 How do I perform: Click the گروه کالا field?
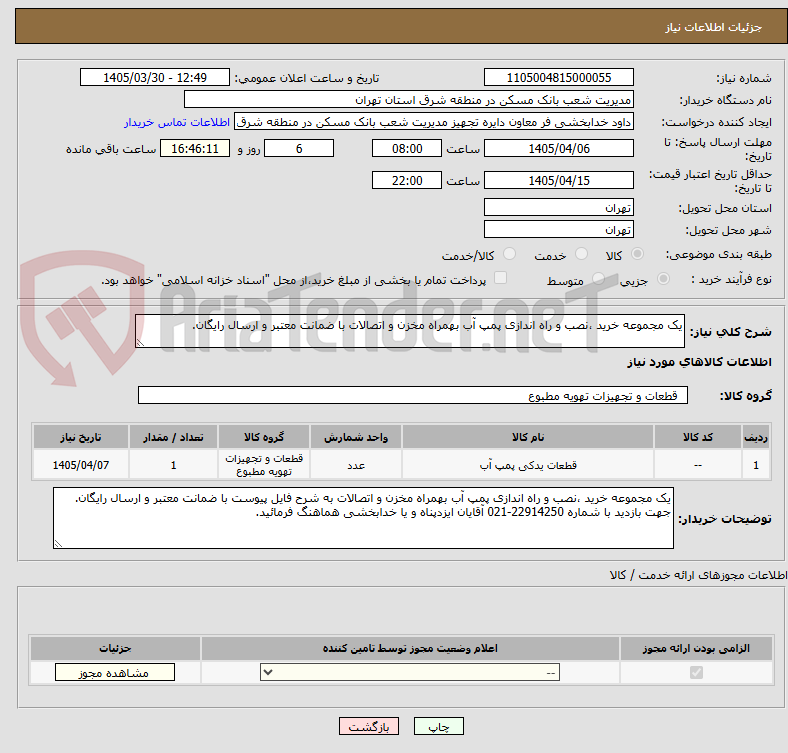pos(413,395)
